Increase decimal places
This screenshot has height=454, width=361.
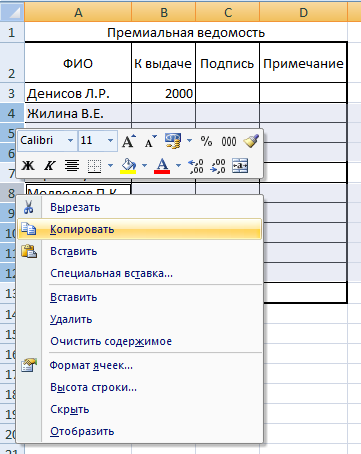[196, 166]
